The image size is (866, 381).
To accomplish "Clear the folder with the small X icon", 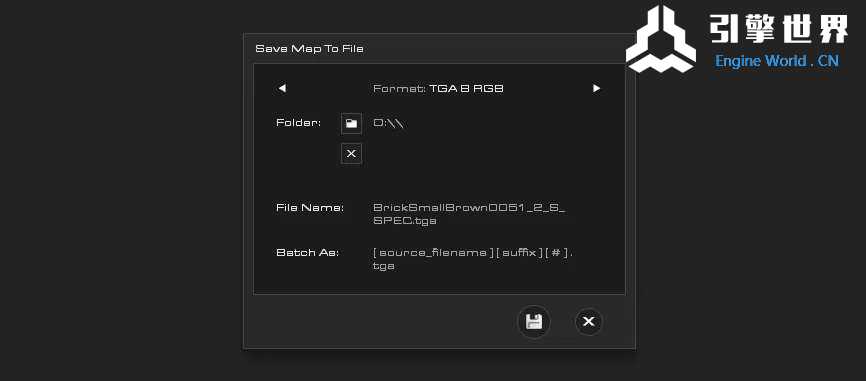I will pyautogui.click(x=351, y=154).
